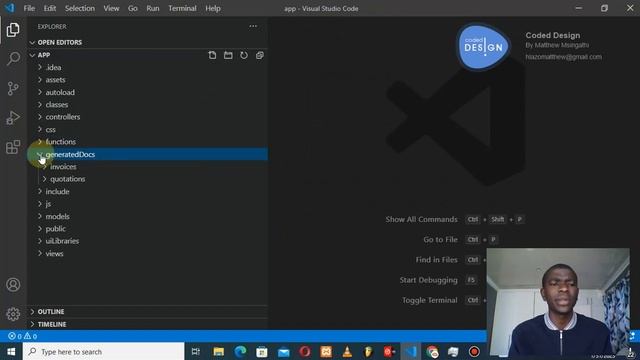Collapse the OPEN EDITORS section
Viewport: 640px width, 360px height.
[148, 42]
